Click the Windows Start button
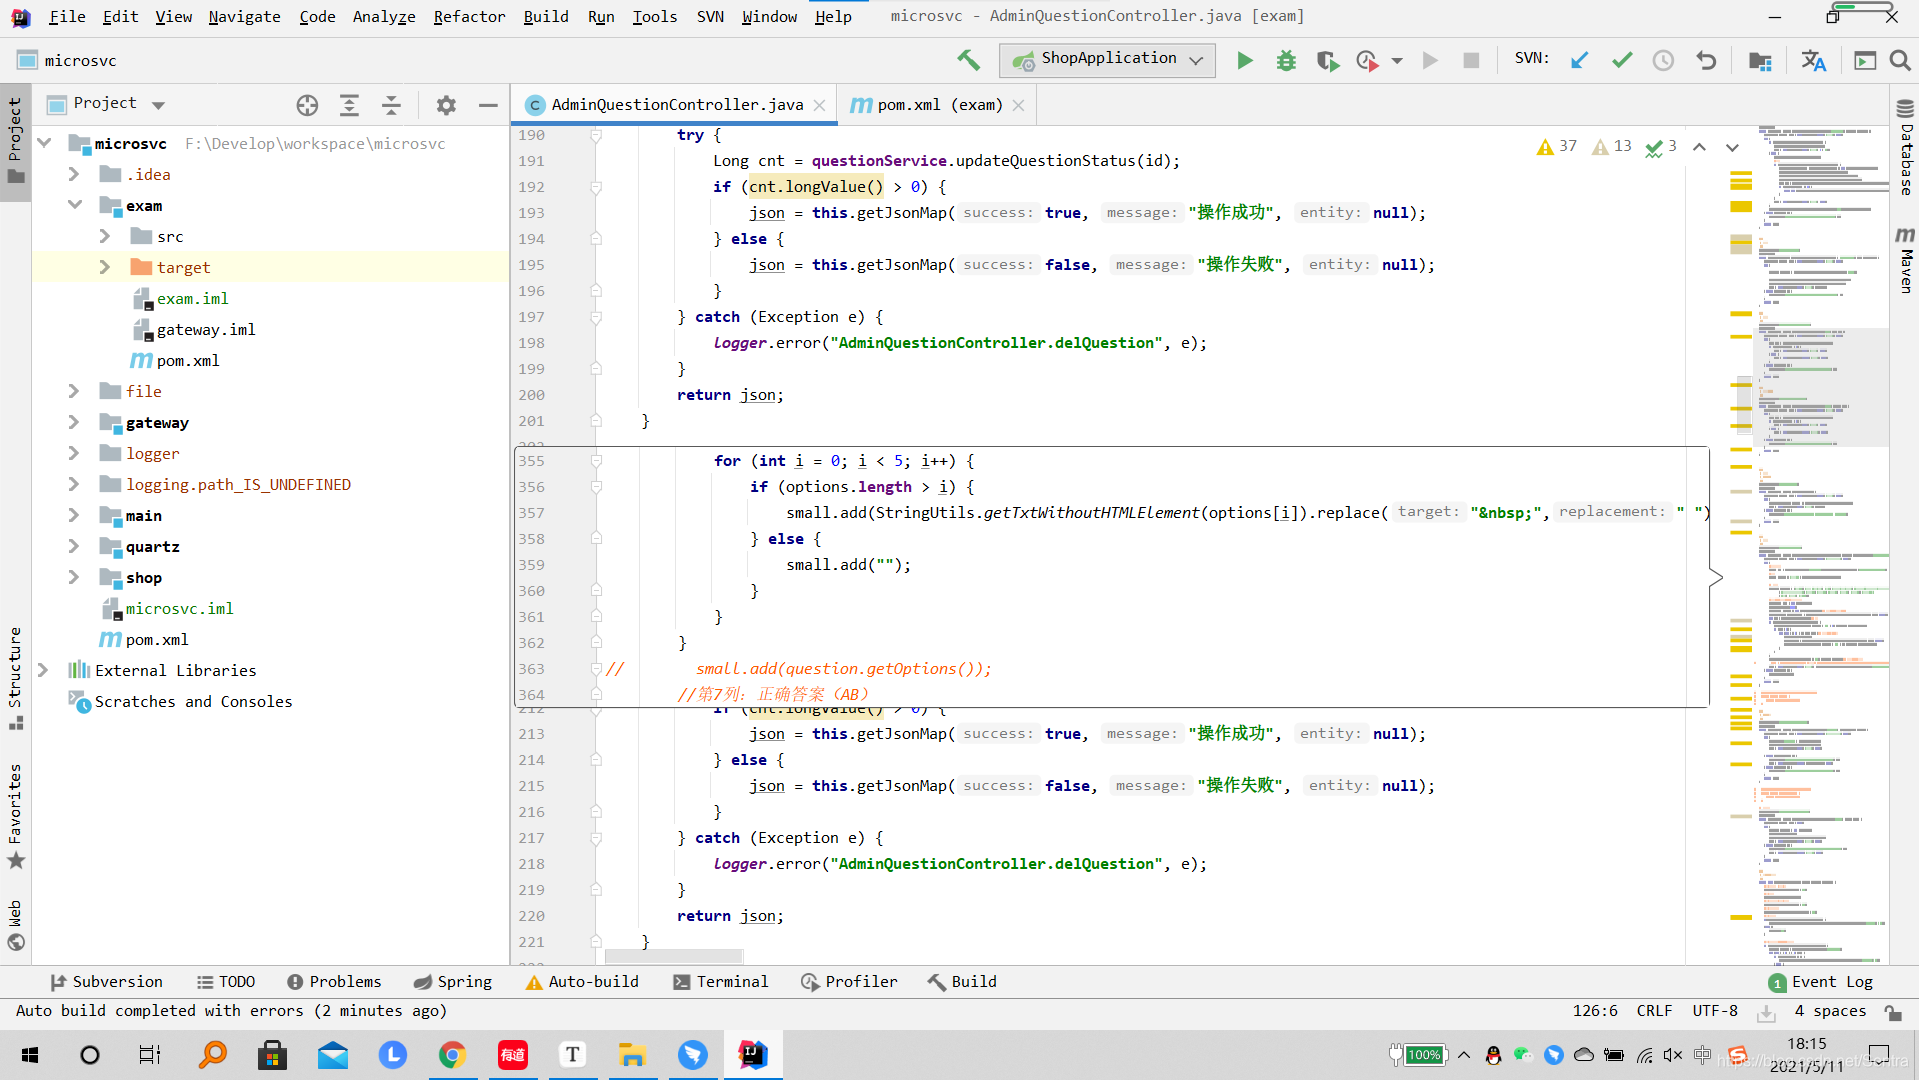Image resolution: width=1919 pixels, height=1080 pixels. [30, 1055]
